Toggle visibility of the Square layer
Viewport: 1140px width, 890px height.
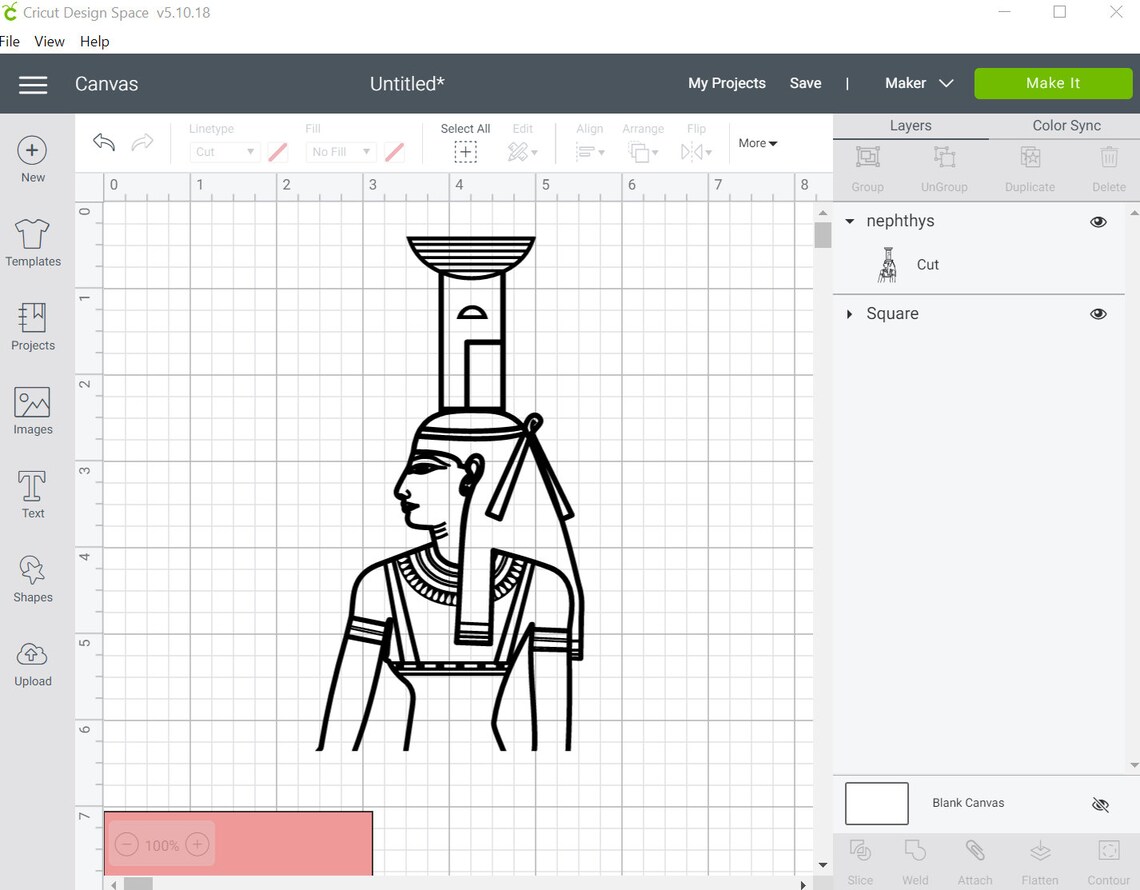pyautogui.click(x=1098, y=313)
